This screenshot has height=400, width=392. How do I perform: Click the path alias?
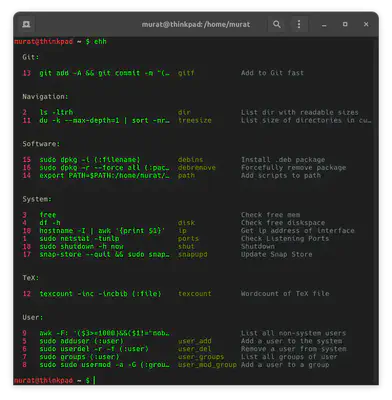pos(186,175)
